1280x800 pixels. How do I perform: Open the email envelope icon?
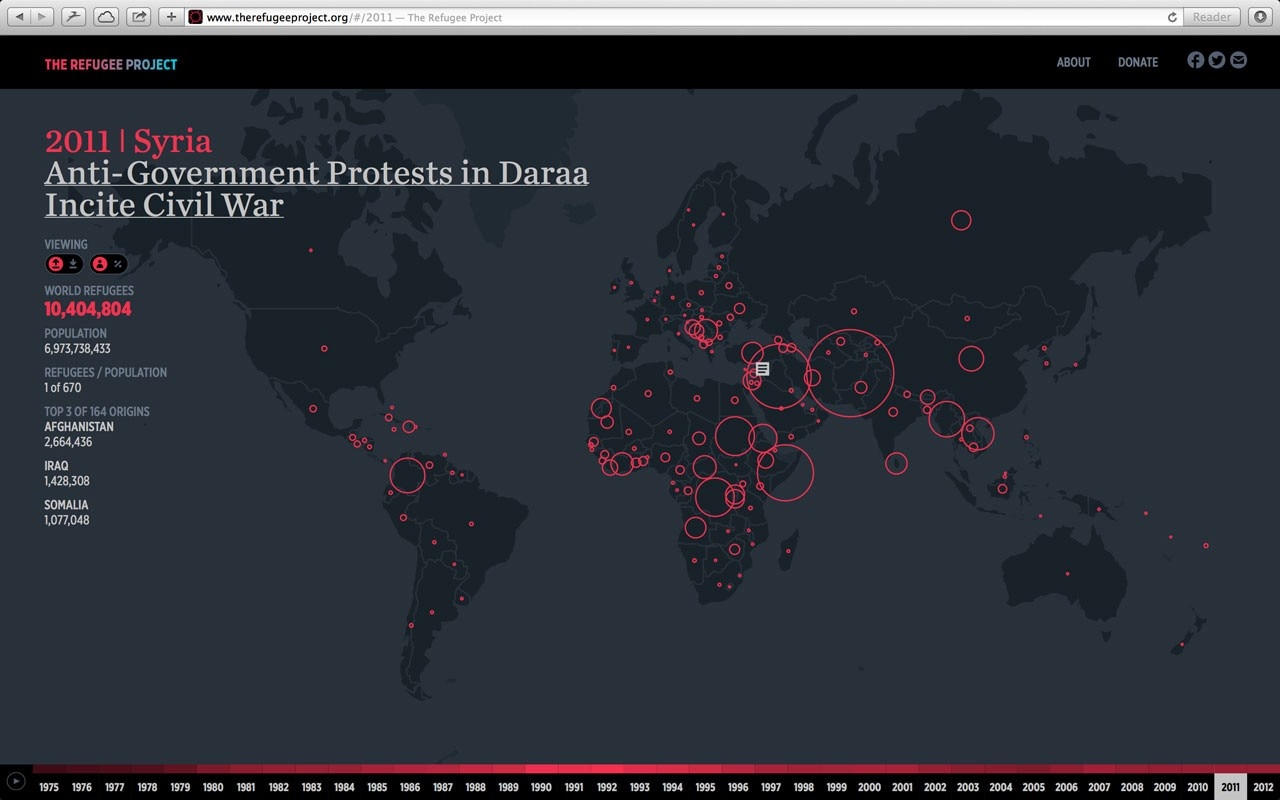(1238, 60)
